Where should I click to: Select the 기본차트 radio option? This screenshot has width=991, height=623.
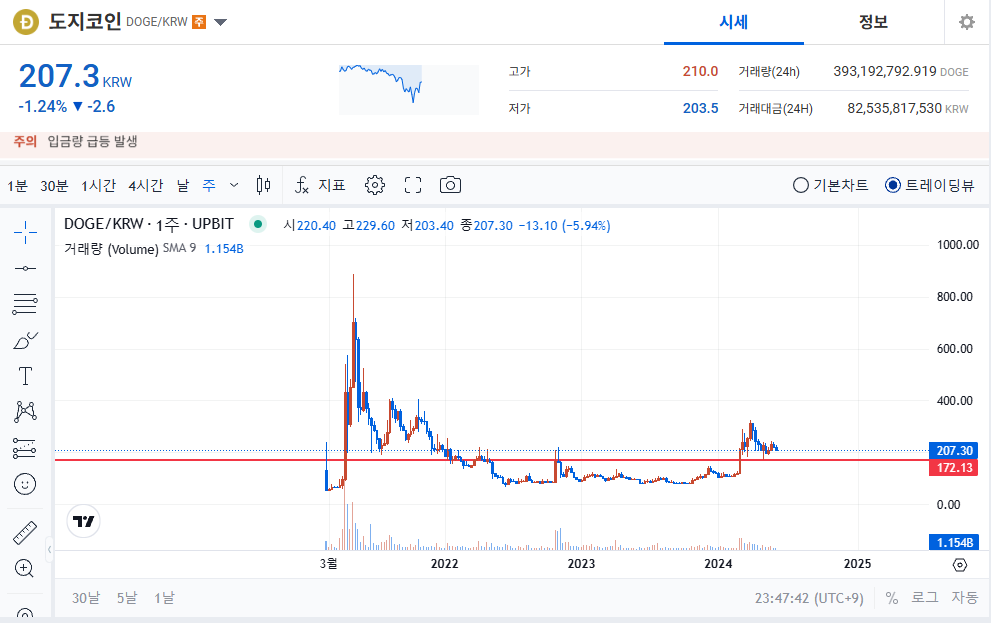tap(830, 185)
